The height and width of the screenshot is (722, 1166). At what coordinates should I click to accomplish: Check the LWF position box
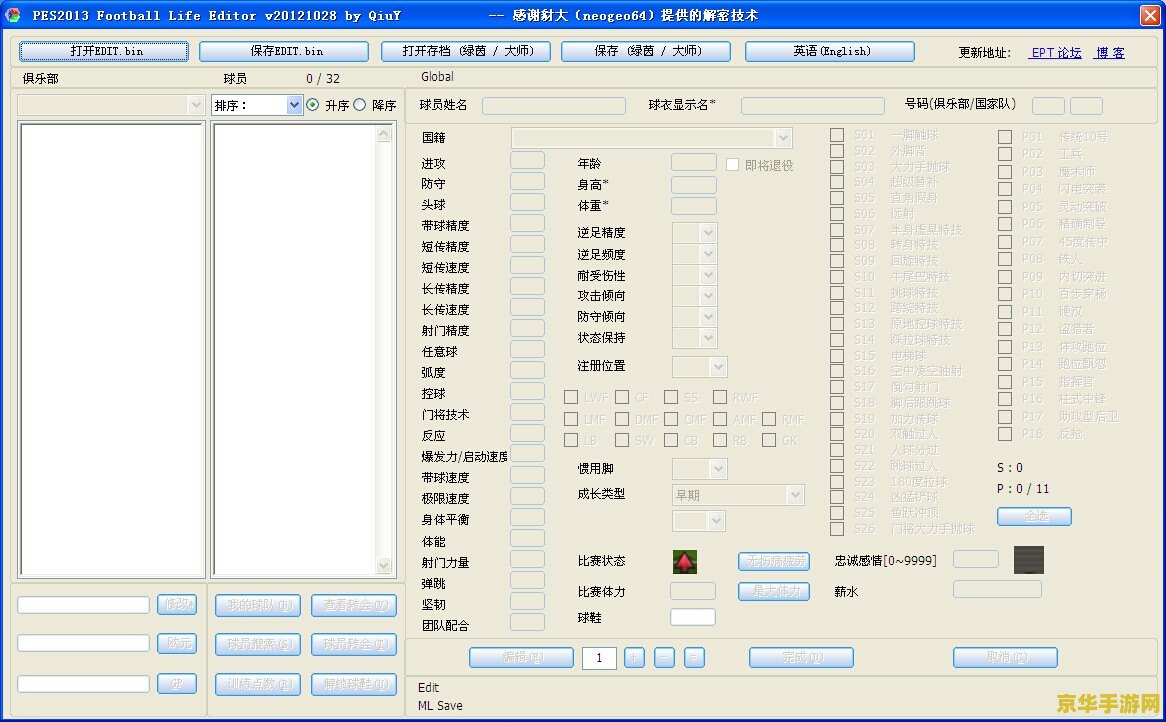pos(571,397)
